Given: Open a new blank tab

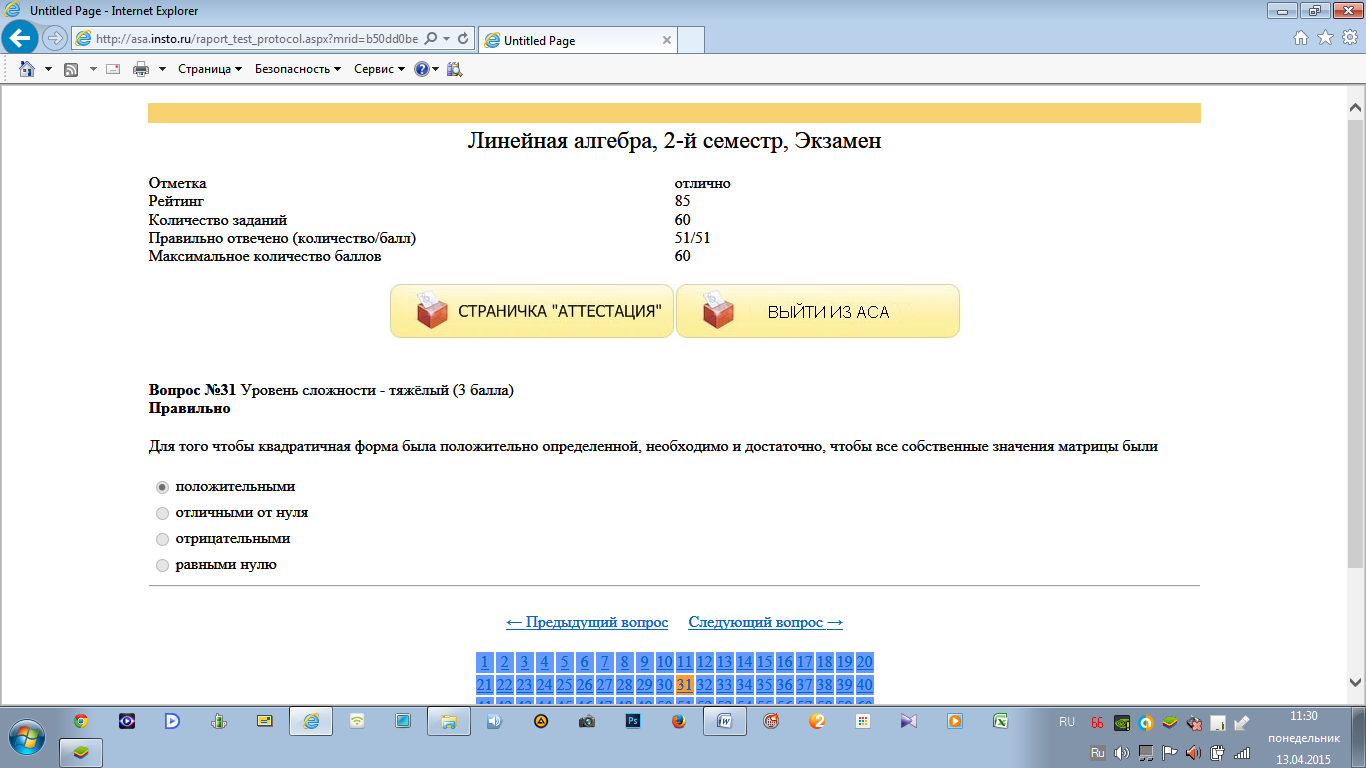Looking at the screenshot, I should click(x=691, y=40).
